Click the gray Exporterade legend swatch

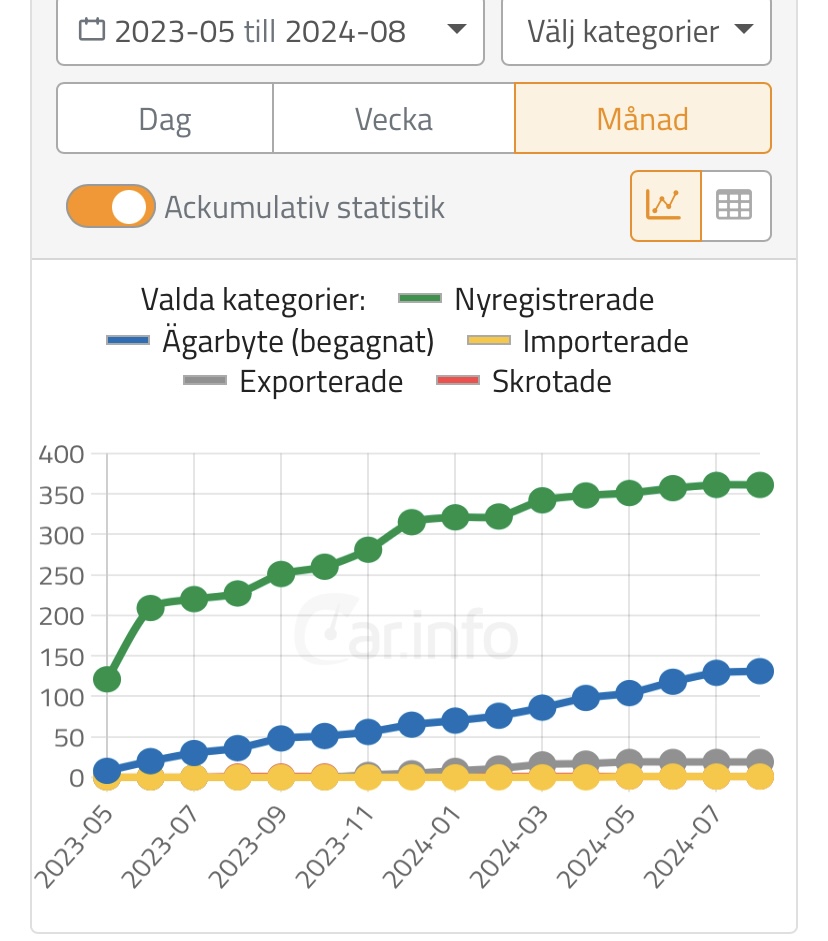click(204, 381)
